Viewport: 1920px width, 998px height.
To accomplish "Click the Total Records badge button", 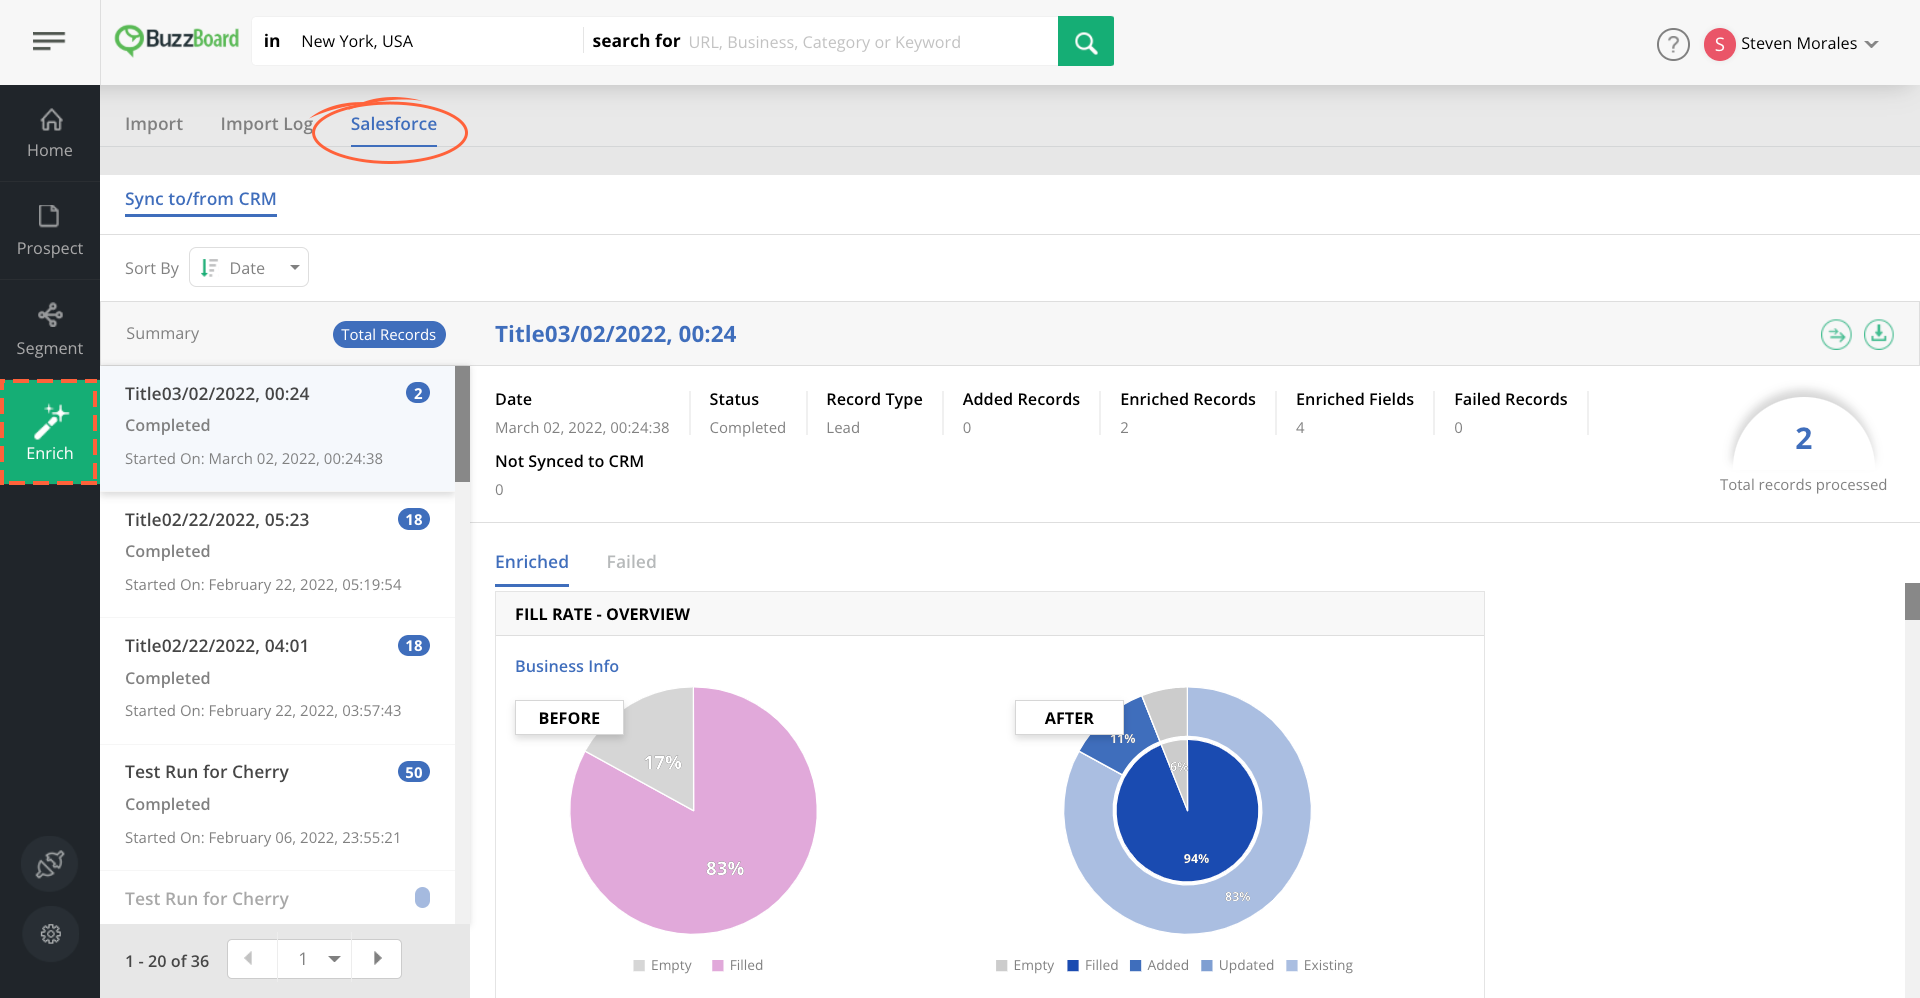I will pos(389,334).
